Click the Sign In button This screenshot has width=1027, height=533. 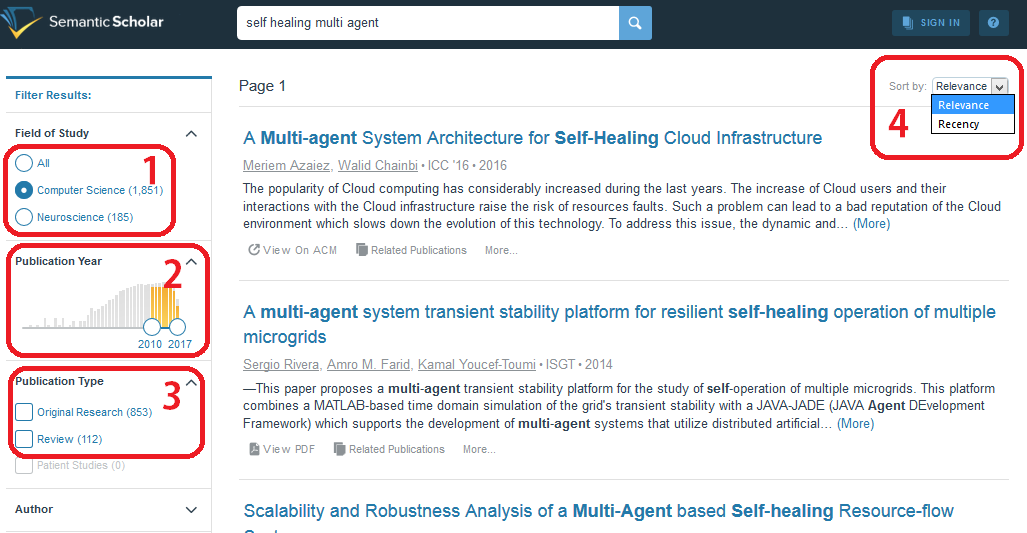930,22
